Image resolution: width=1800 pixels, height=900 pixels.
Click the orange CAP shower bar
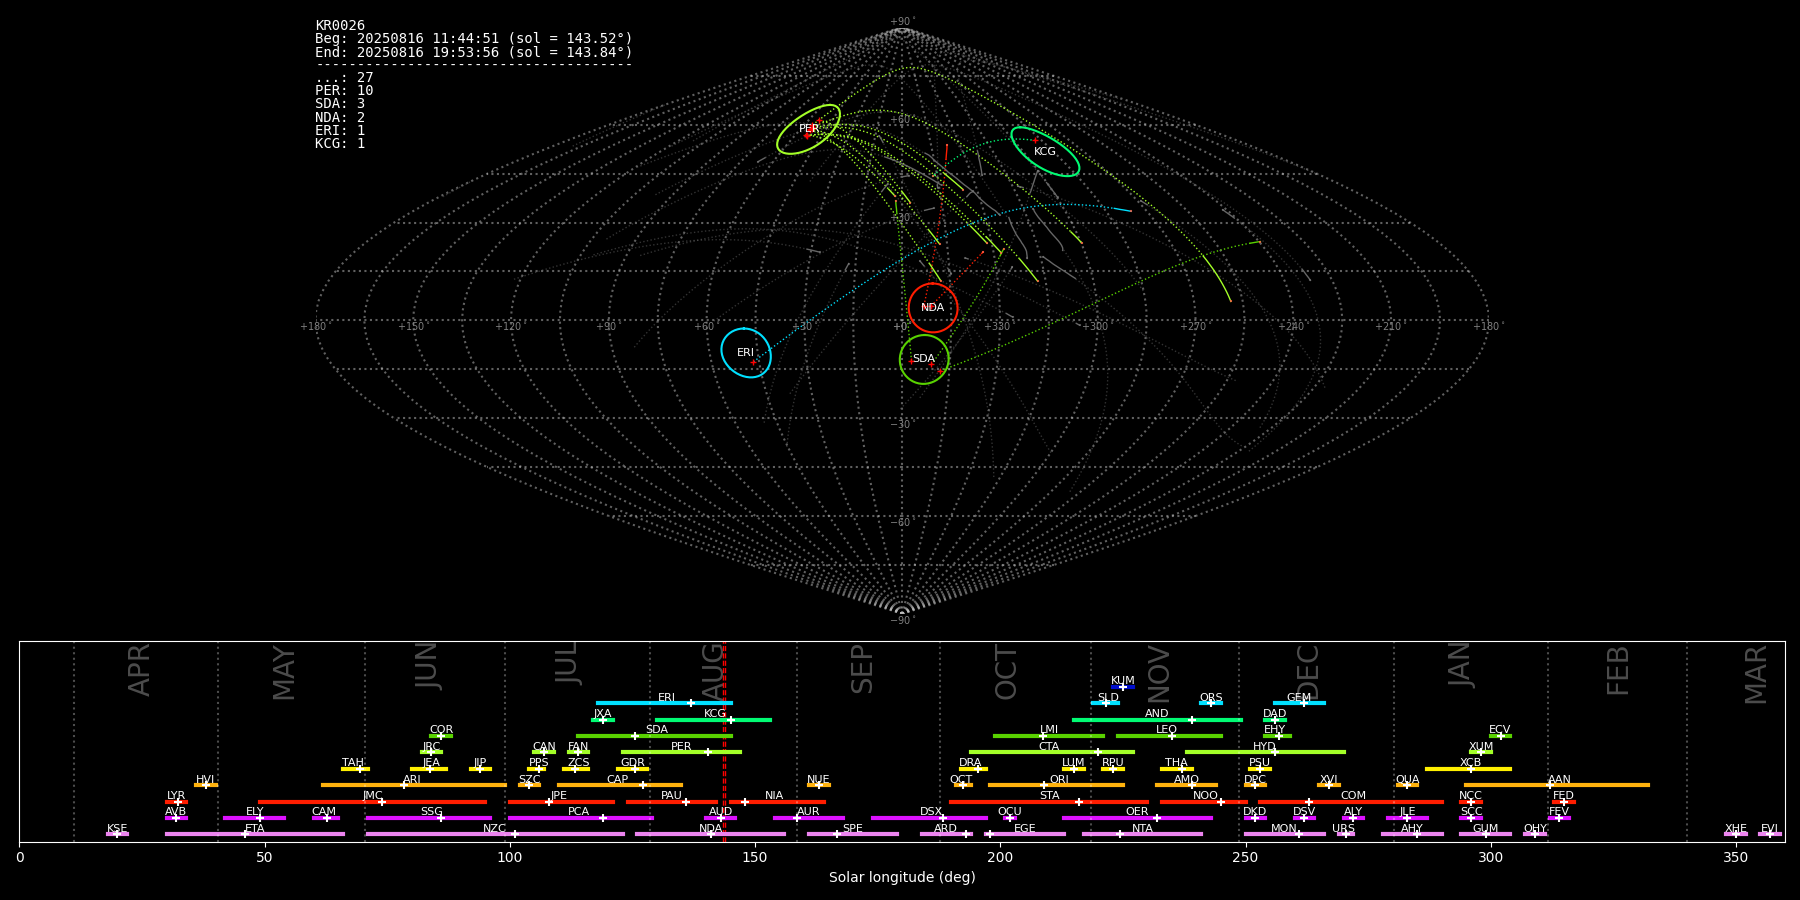tap(620, 785)
